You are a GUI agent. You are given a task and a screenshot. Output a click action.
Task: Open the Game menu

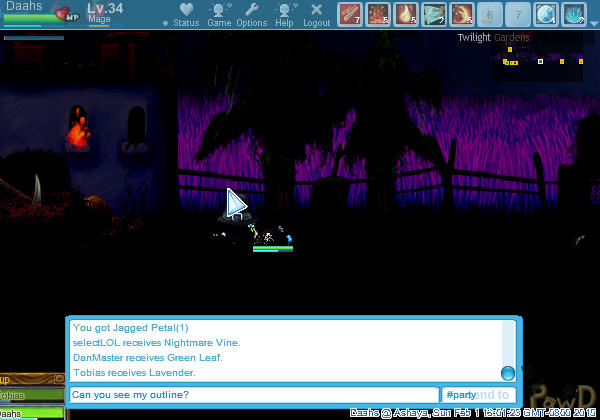click(x=219, y=15)
